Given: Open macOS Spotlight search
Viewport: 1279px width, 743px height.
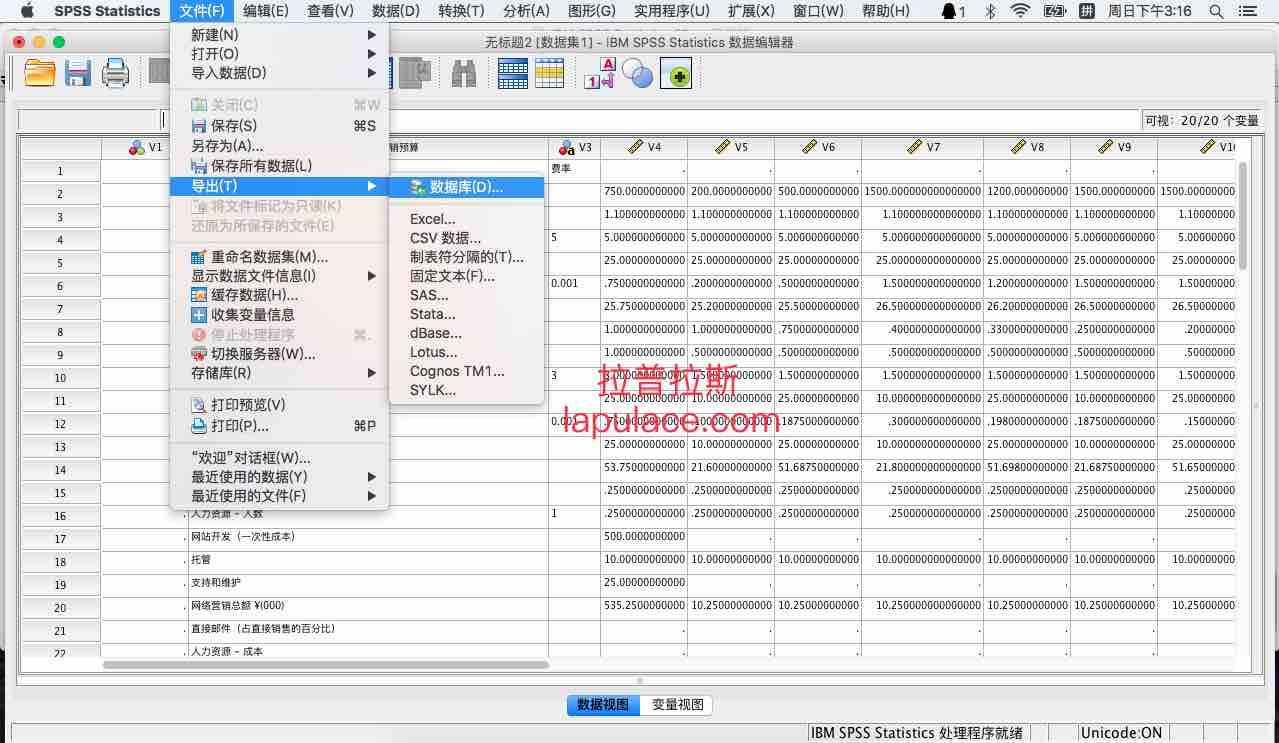Looking at the screenshot, I should pos(1216,11).
